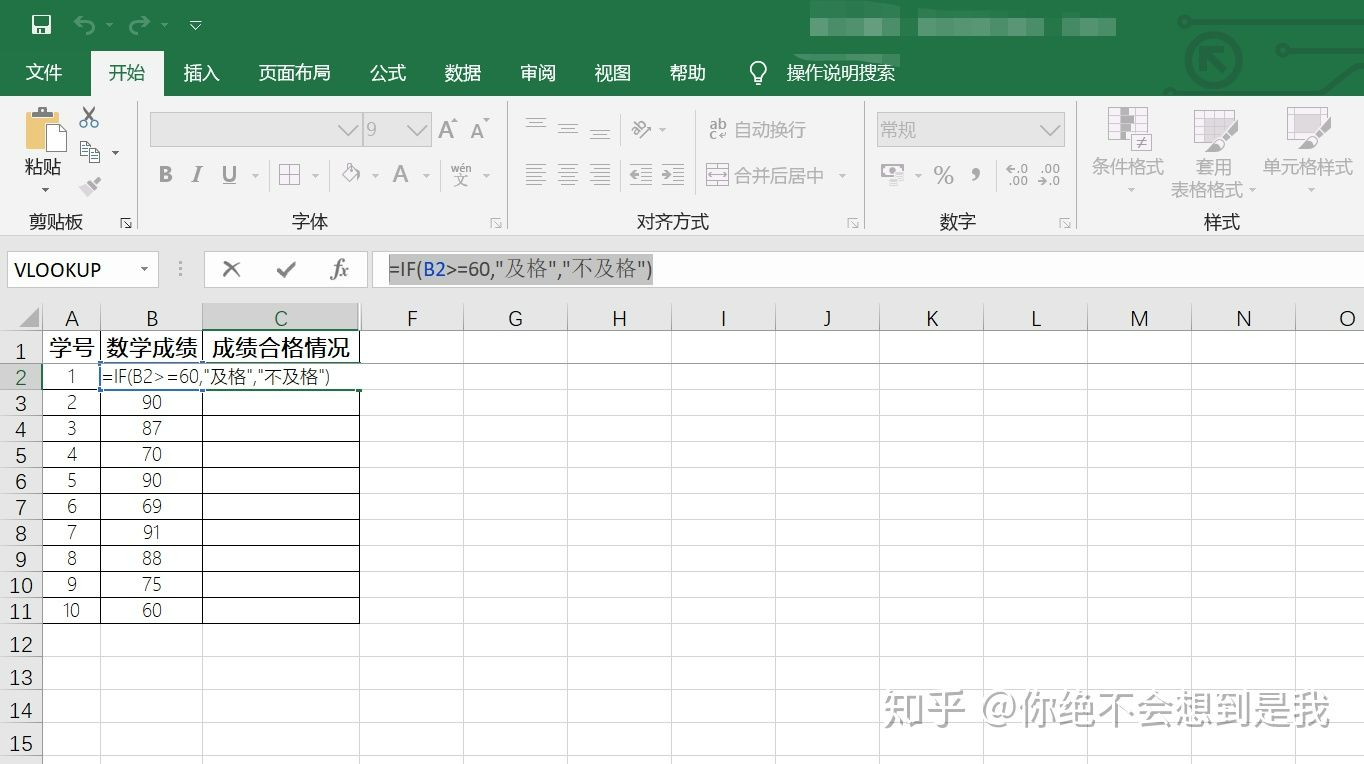Select Align Left icon
Screen dimensions: 1364x764
536,175
